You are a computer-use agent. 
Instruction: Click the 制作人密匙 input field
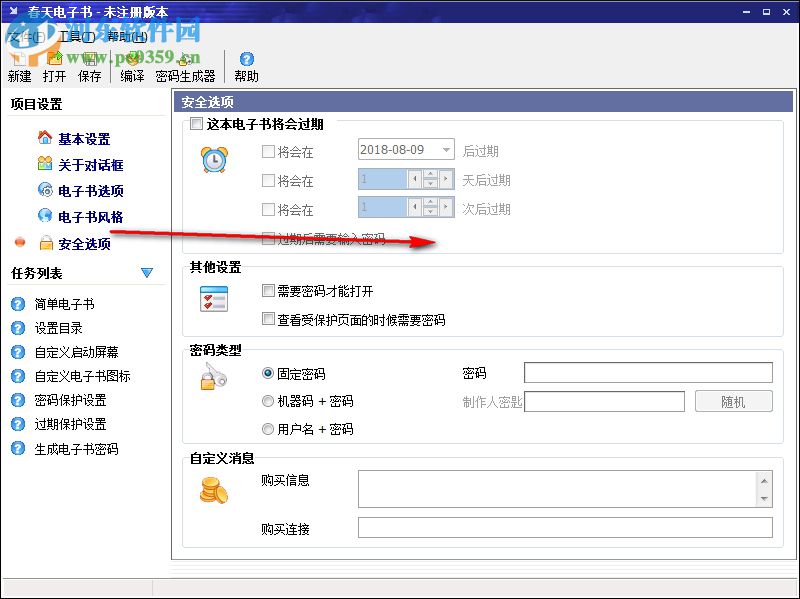click(605, 402)
